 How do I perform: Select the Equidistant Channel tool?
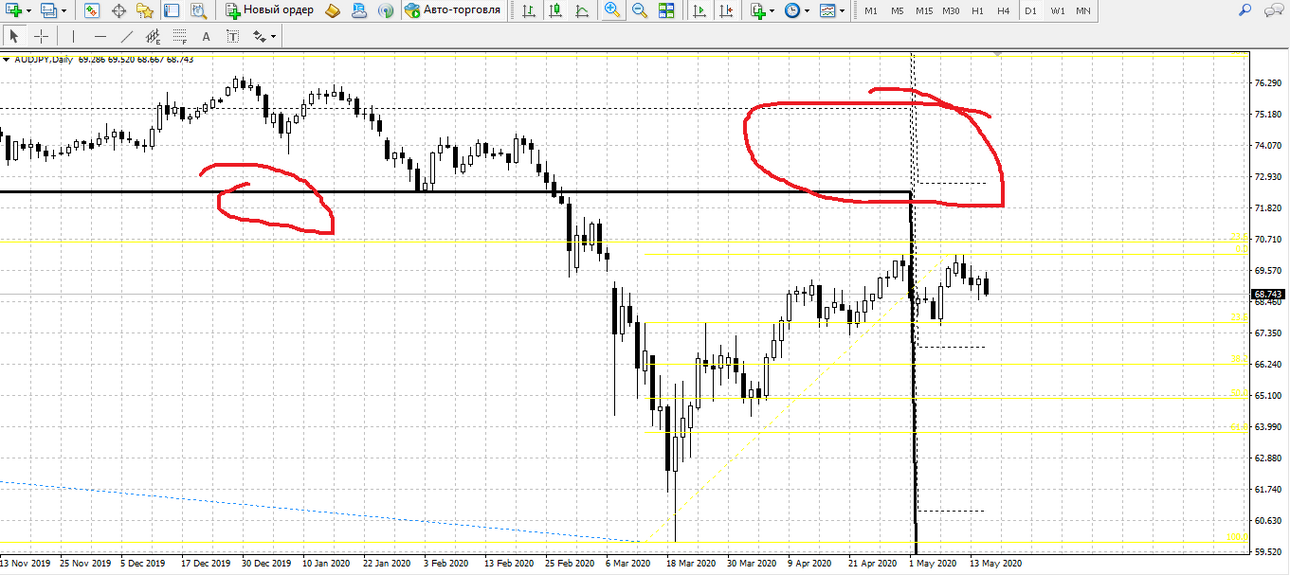click(153, 36)
